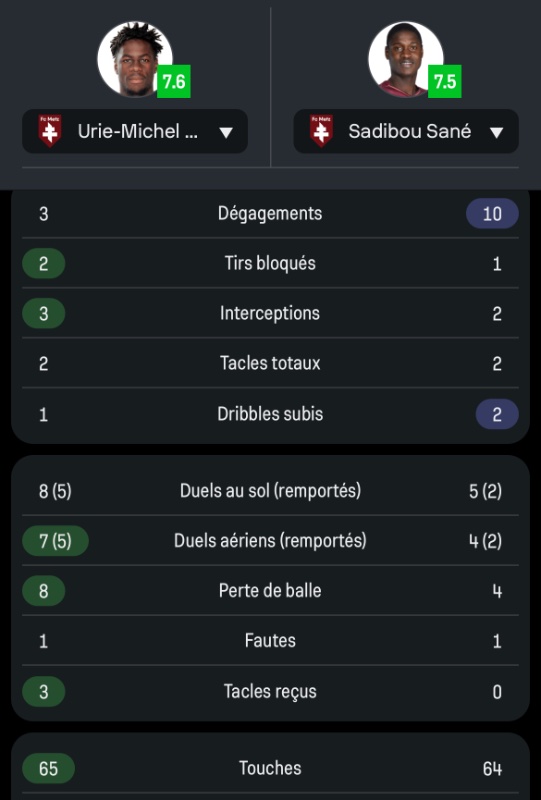
Task: Click Urie-Michel's player photo
Action: point(135,59)
